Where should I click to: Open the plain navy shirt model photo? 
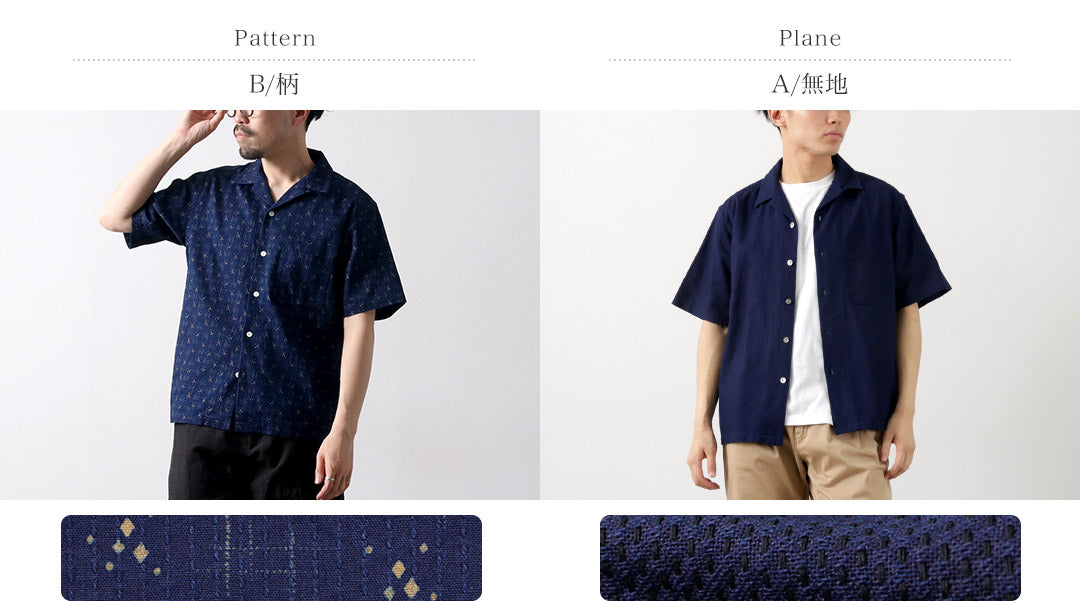tap(810, 304)
